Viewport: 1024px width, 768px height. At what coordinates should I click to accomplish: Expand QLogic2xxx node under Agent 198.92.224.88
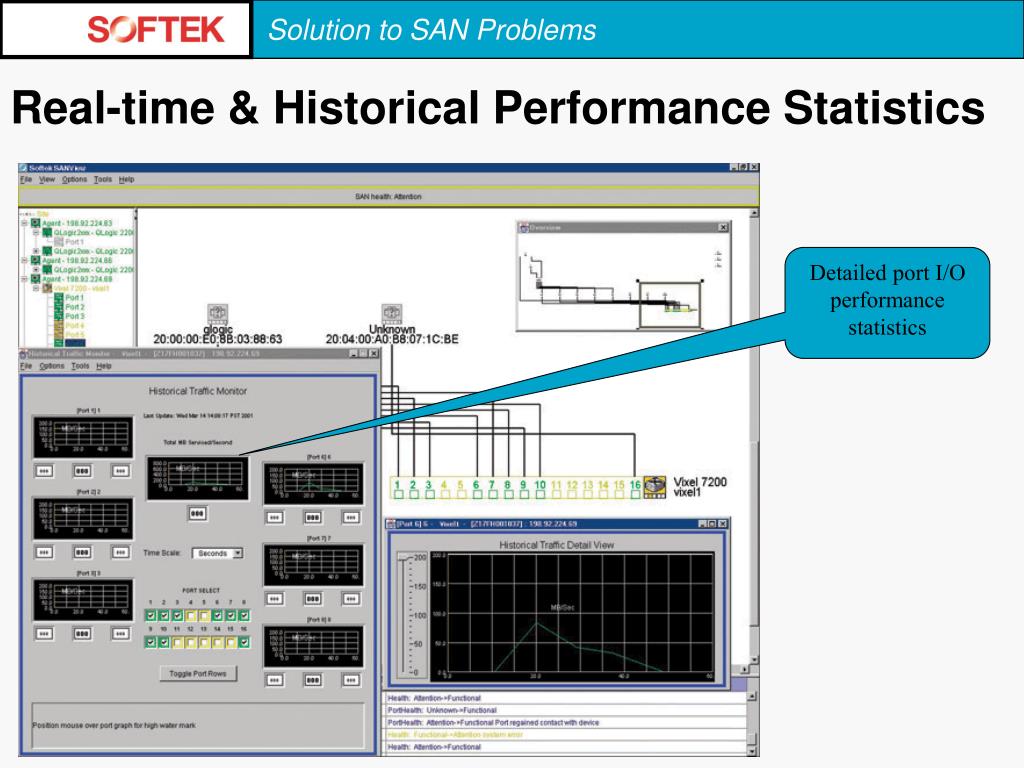click(37, 269)
